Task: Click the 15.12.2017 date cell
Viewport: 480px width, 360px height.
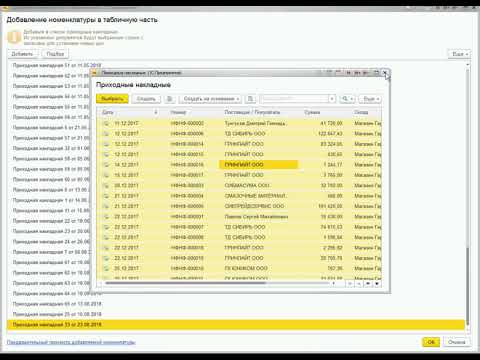Action: [126, 175]
